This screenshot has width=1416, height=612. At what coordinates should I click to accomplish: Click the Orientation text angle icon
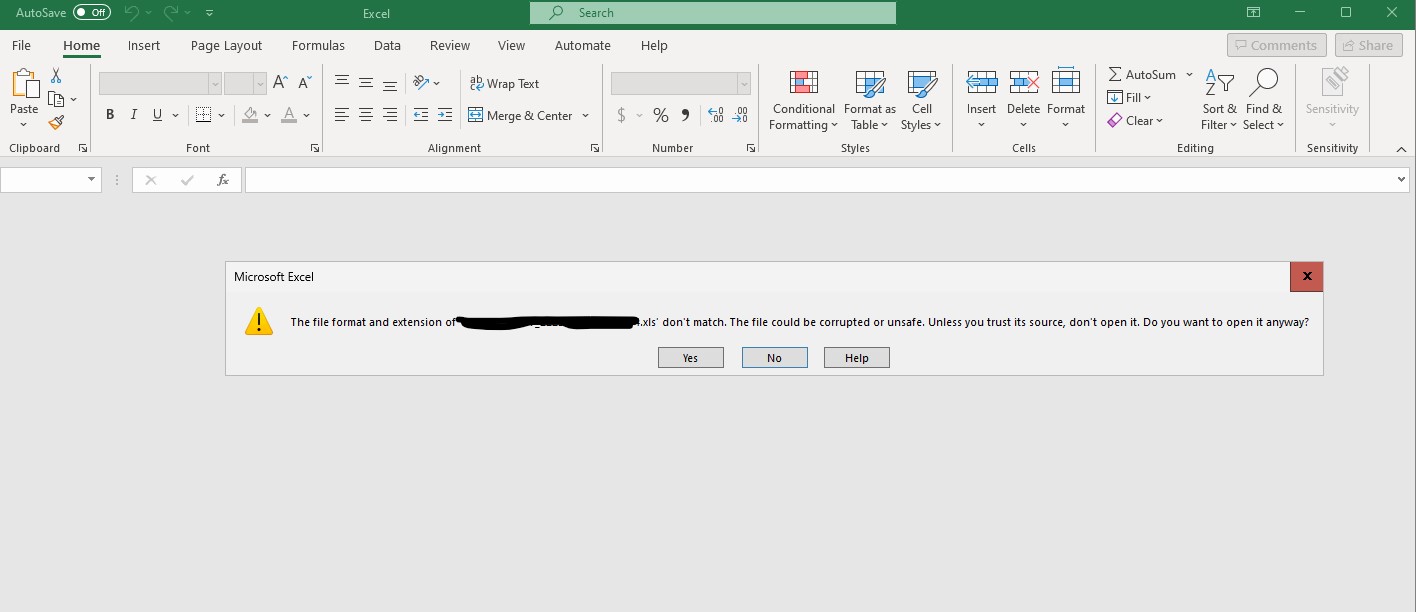pyautogui.click(x=422, y=83)
